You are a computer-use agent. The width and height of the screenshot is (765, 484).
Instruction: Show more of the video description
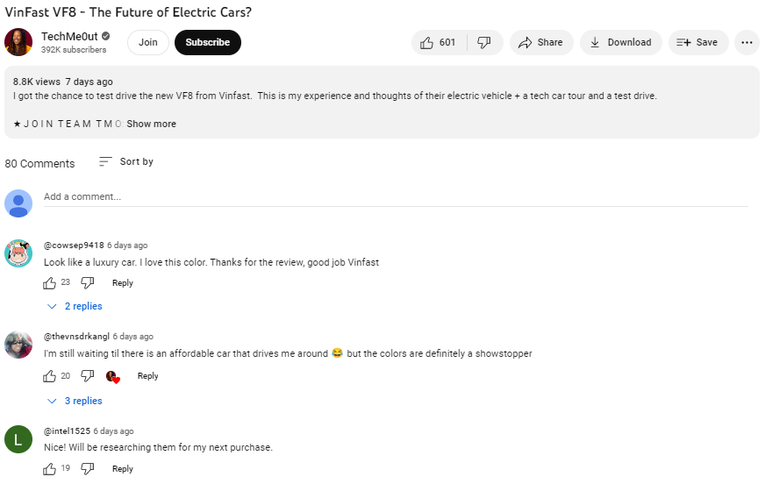point(151,124)
